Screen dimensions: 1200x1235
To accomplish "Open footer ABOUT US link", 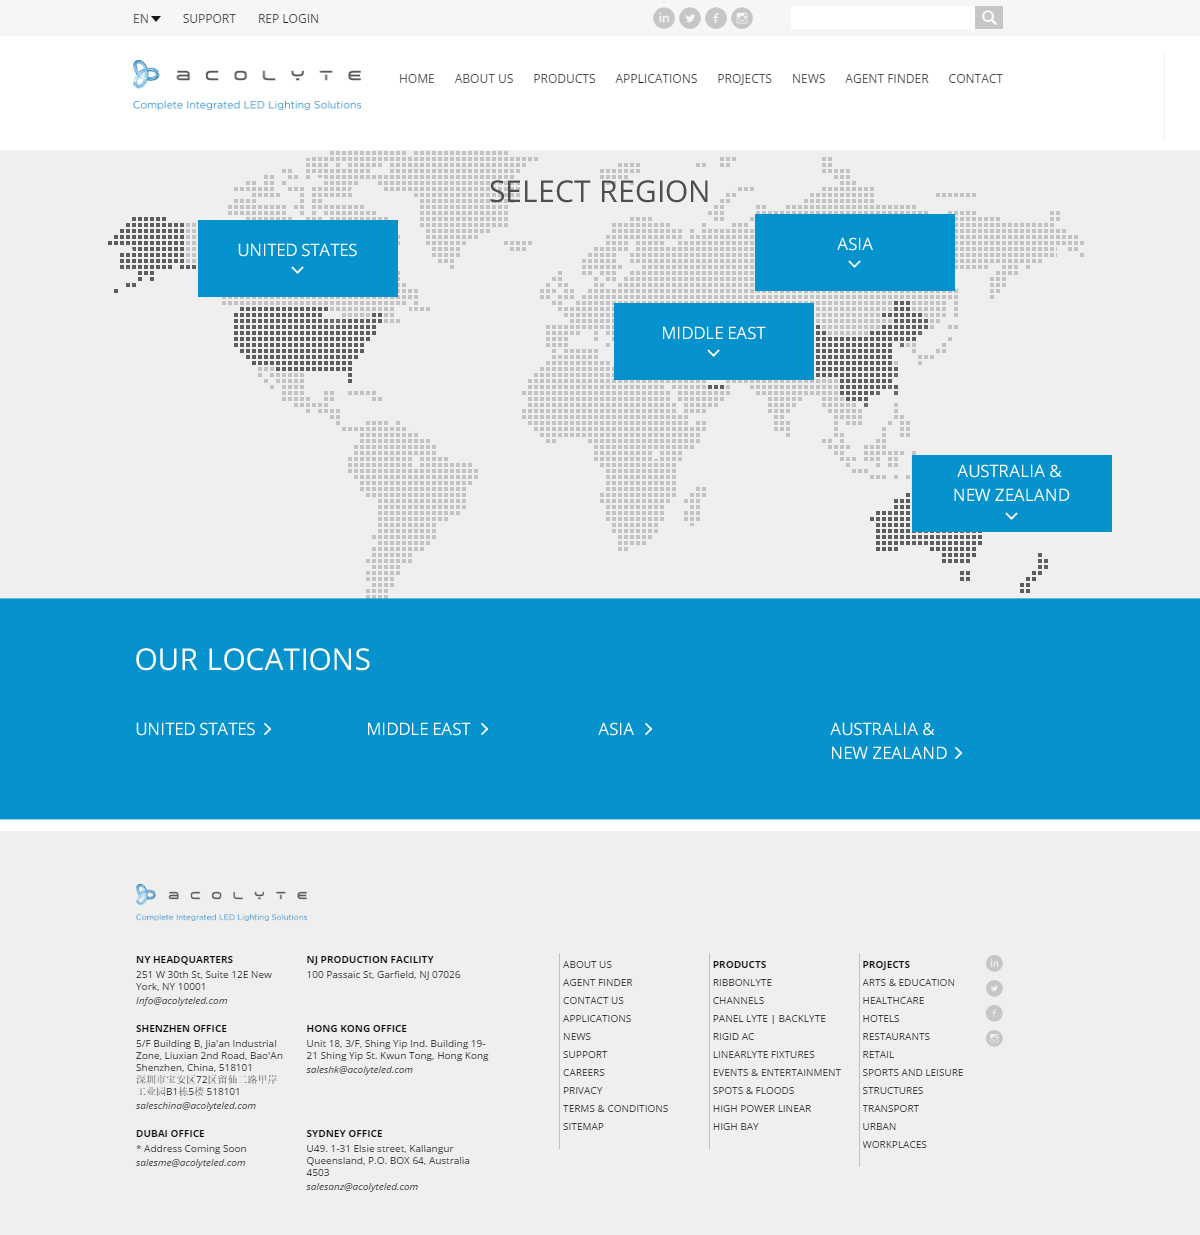I will pos(587,965).
